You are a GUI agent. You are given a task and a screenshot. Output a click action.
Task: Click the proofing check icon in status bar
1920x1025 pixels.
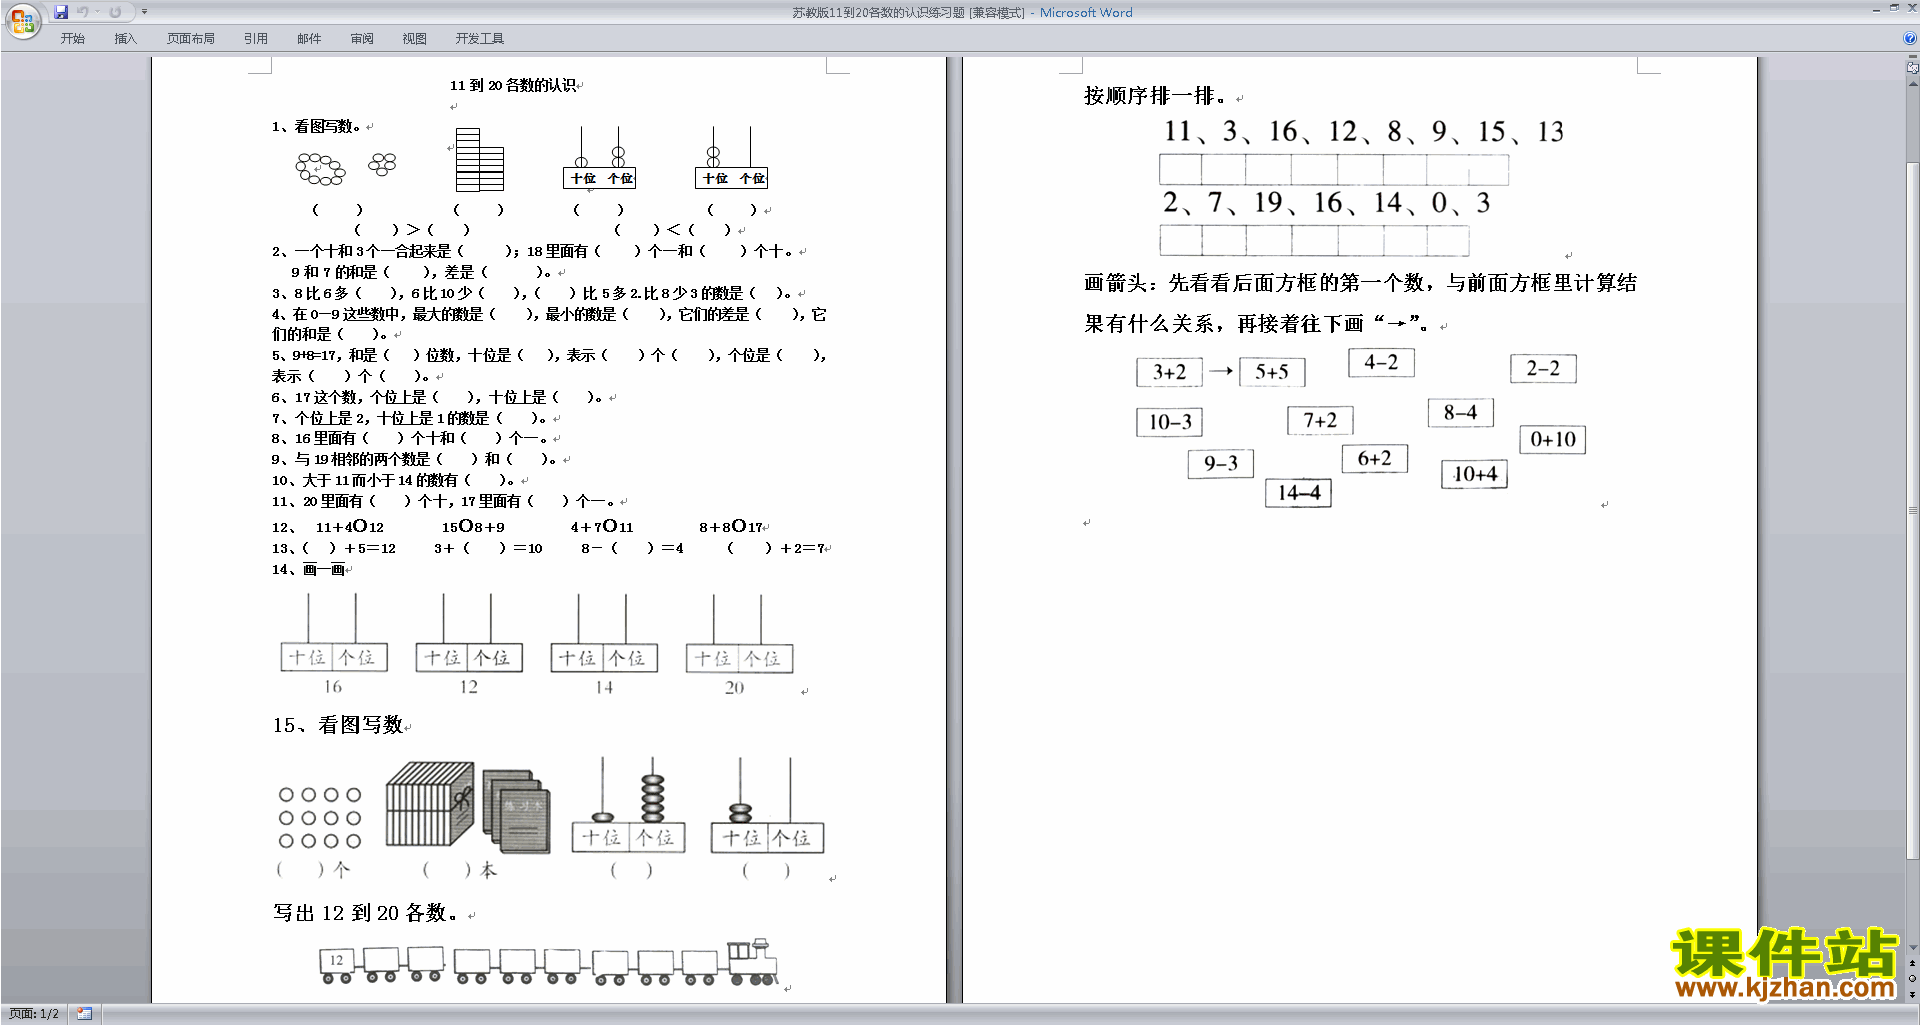[84, 1014]
